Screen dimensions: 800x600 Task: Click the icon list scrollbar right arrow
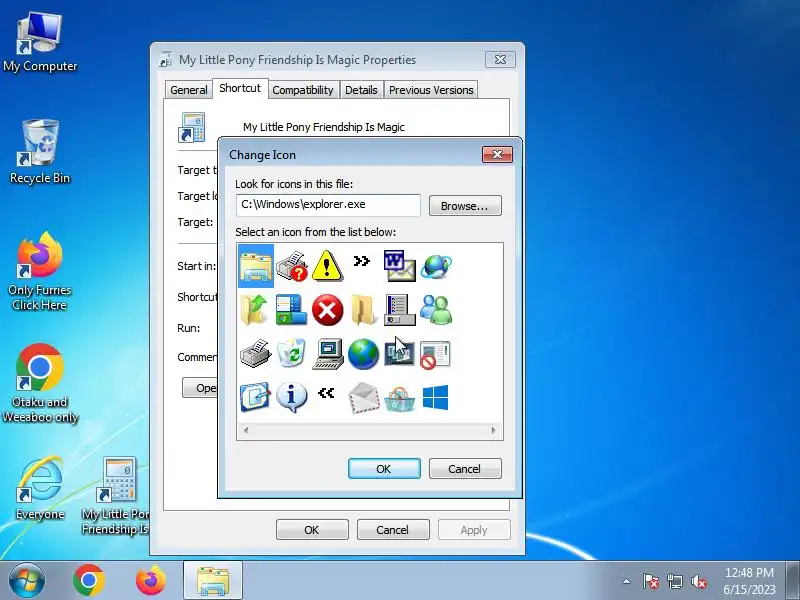click(x=493, y=430)
